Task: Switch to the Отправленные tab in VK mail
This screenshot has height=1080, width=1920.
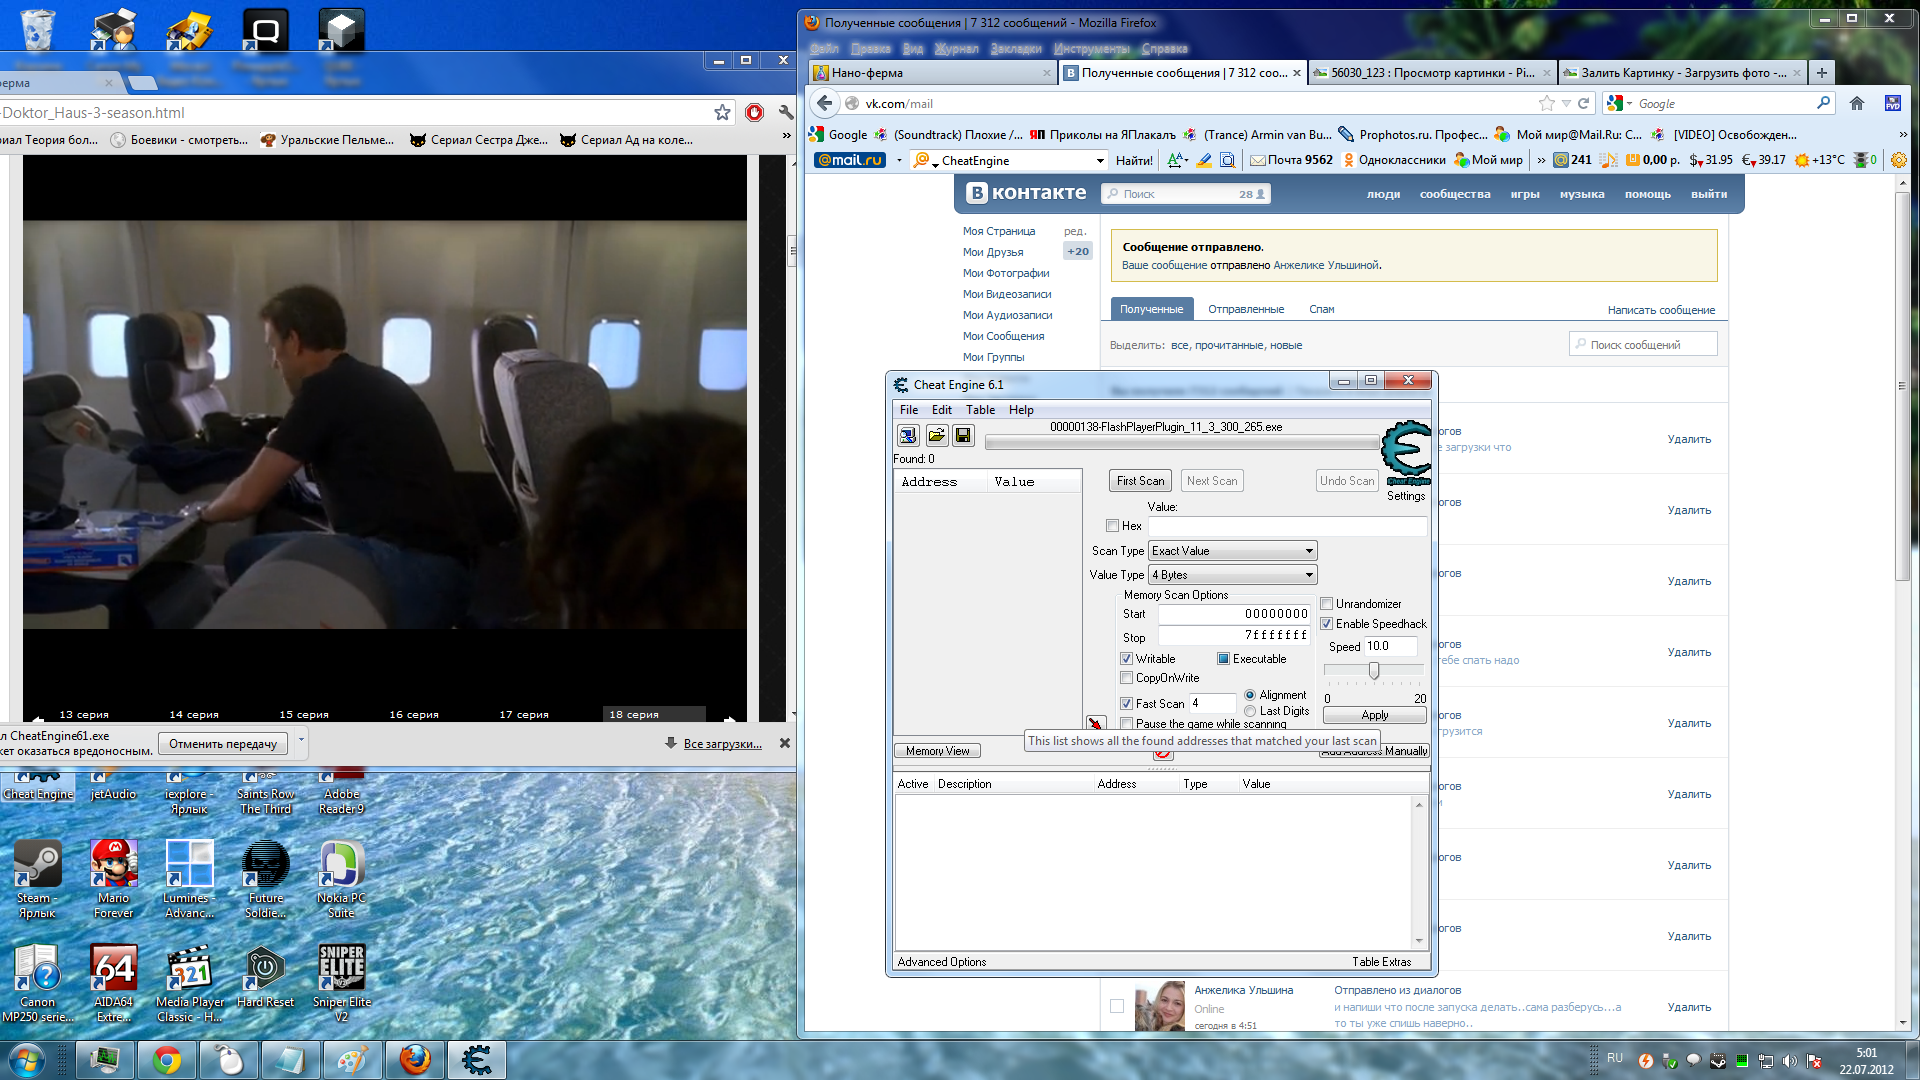Action: [x=1246, y=309]
